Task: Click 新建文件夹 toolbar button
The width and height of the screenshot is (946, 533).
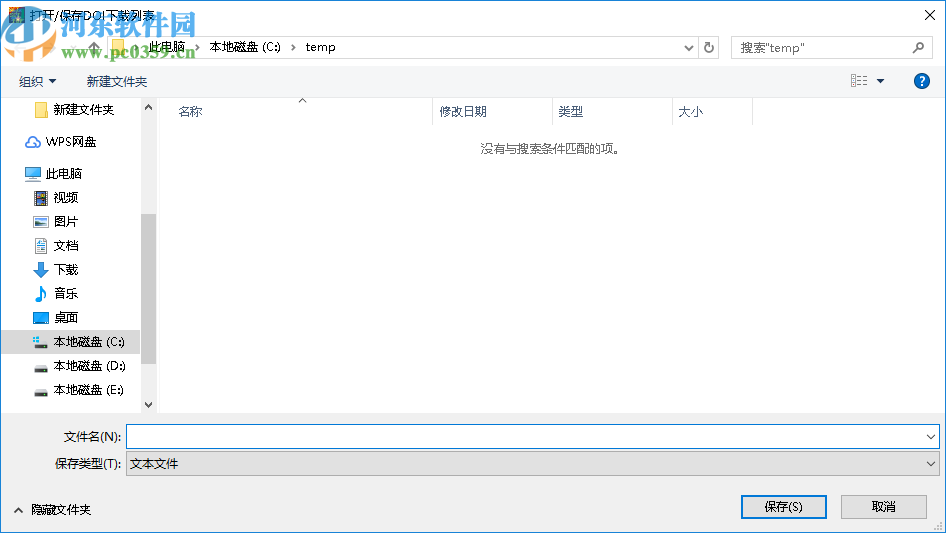Action: 116,81
